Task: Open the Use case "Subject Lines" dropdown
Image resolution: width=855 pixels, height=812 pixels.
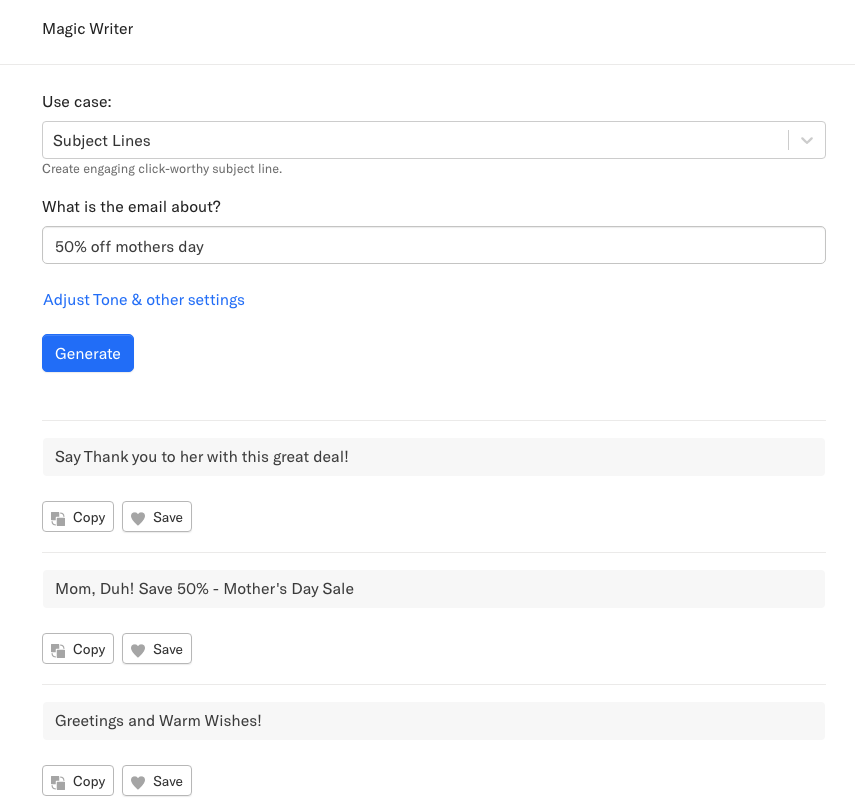Action: (x=414, y=141)
